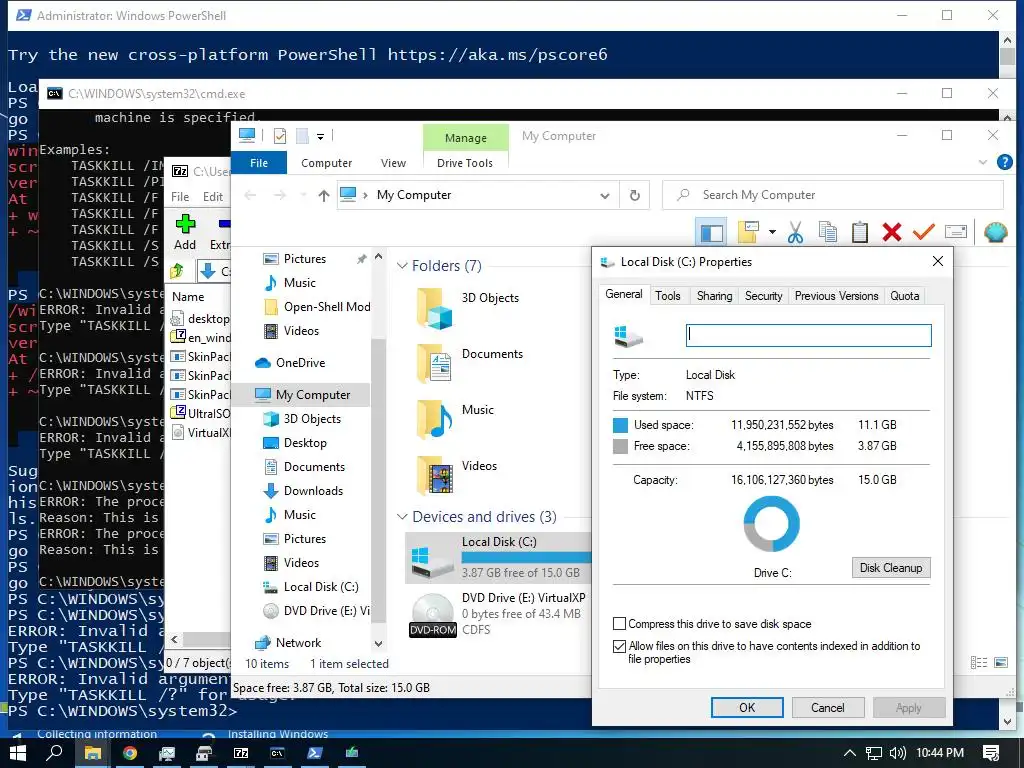This screenshot has height=768, width=1024.
Task: Collapse the Folders (7) group
Action: click(402, 266)
